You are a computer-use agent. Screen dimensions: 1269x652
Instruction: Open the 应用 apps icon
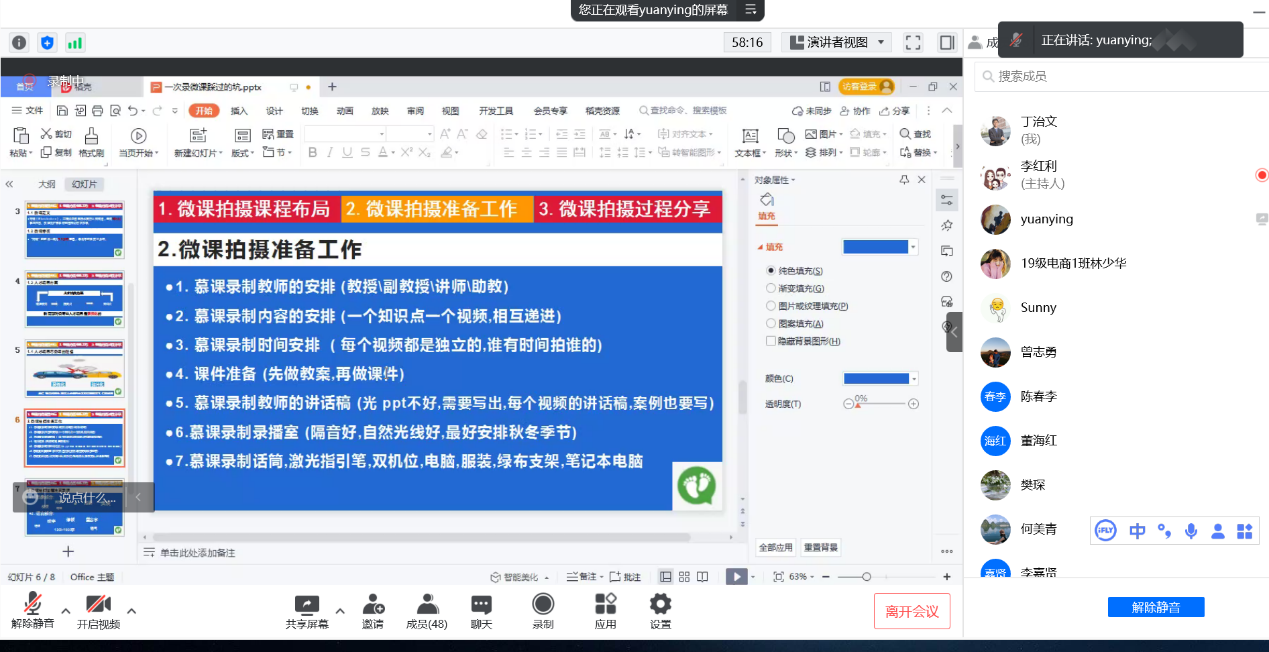pyautogui.click(x=605, y=605)
